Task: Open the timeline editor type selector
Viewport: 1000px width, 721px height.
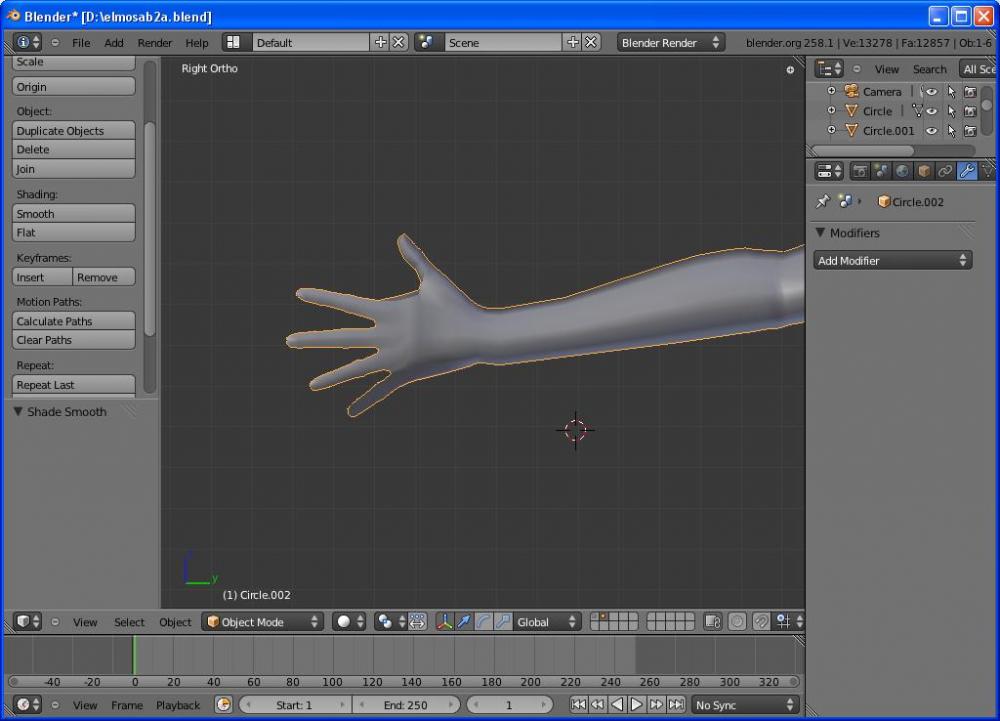Action: [27, 705]
